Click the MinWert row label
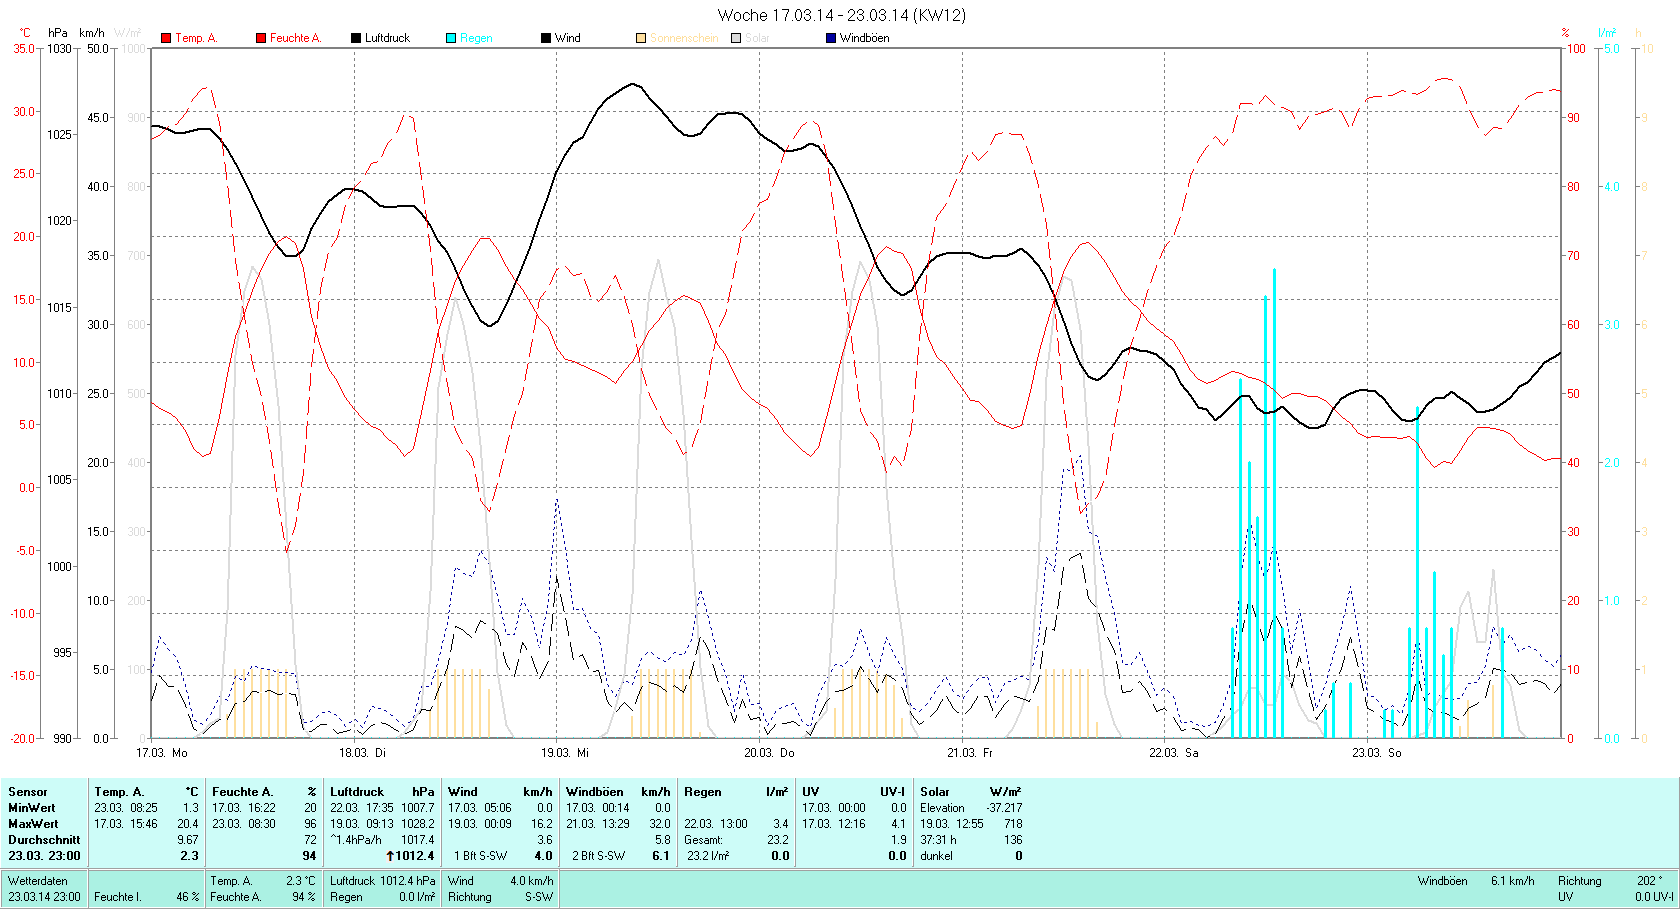The width and height of the screenshot is (1680, 909). coord(32,808)
